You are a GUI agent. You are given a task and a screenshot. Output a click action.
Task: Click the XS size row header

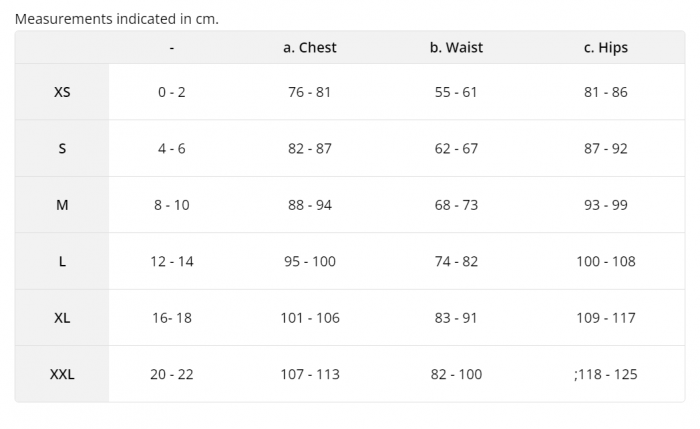click(62, 92)
